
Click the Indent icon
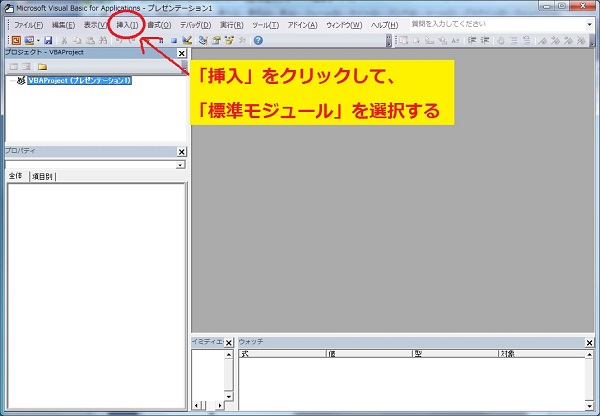tap(472, 40)
